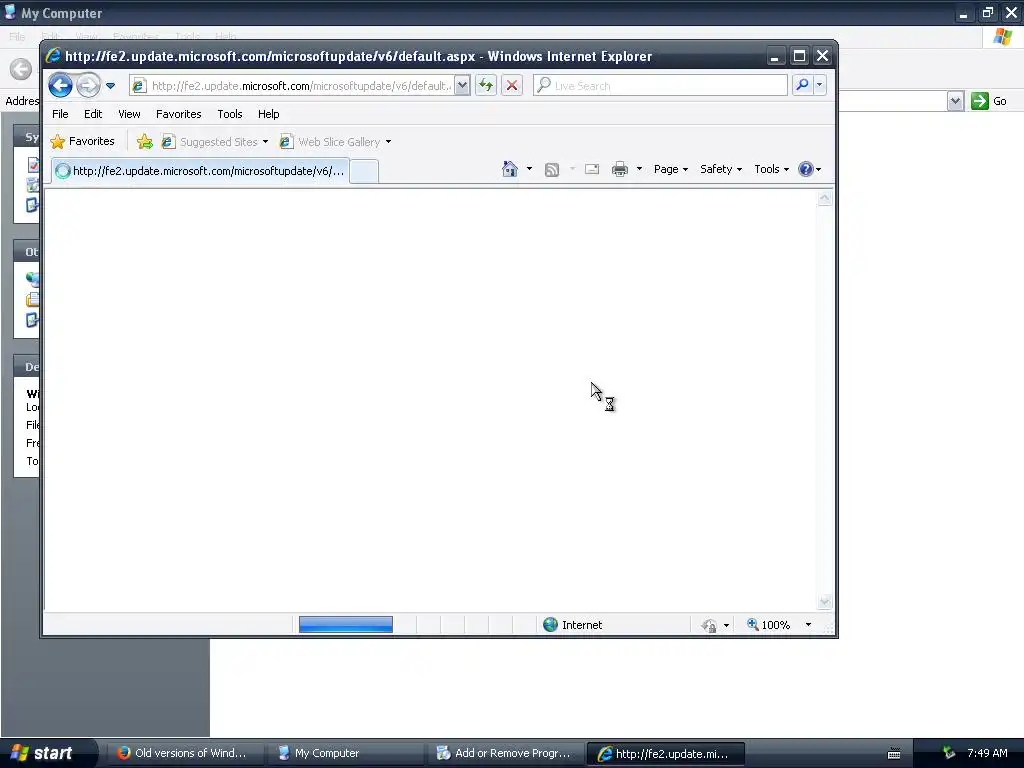Click the Back button in My Computer window
This screenshot has width=1024, height=768.
[21, 69]
